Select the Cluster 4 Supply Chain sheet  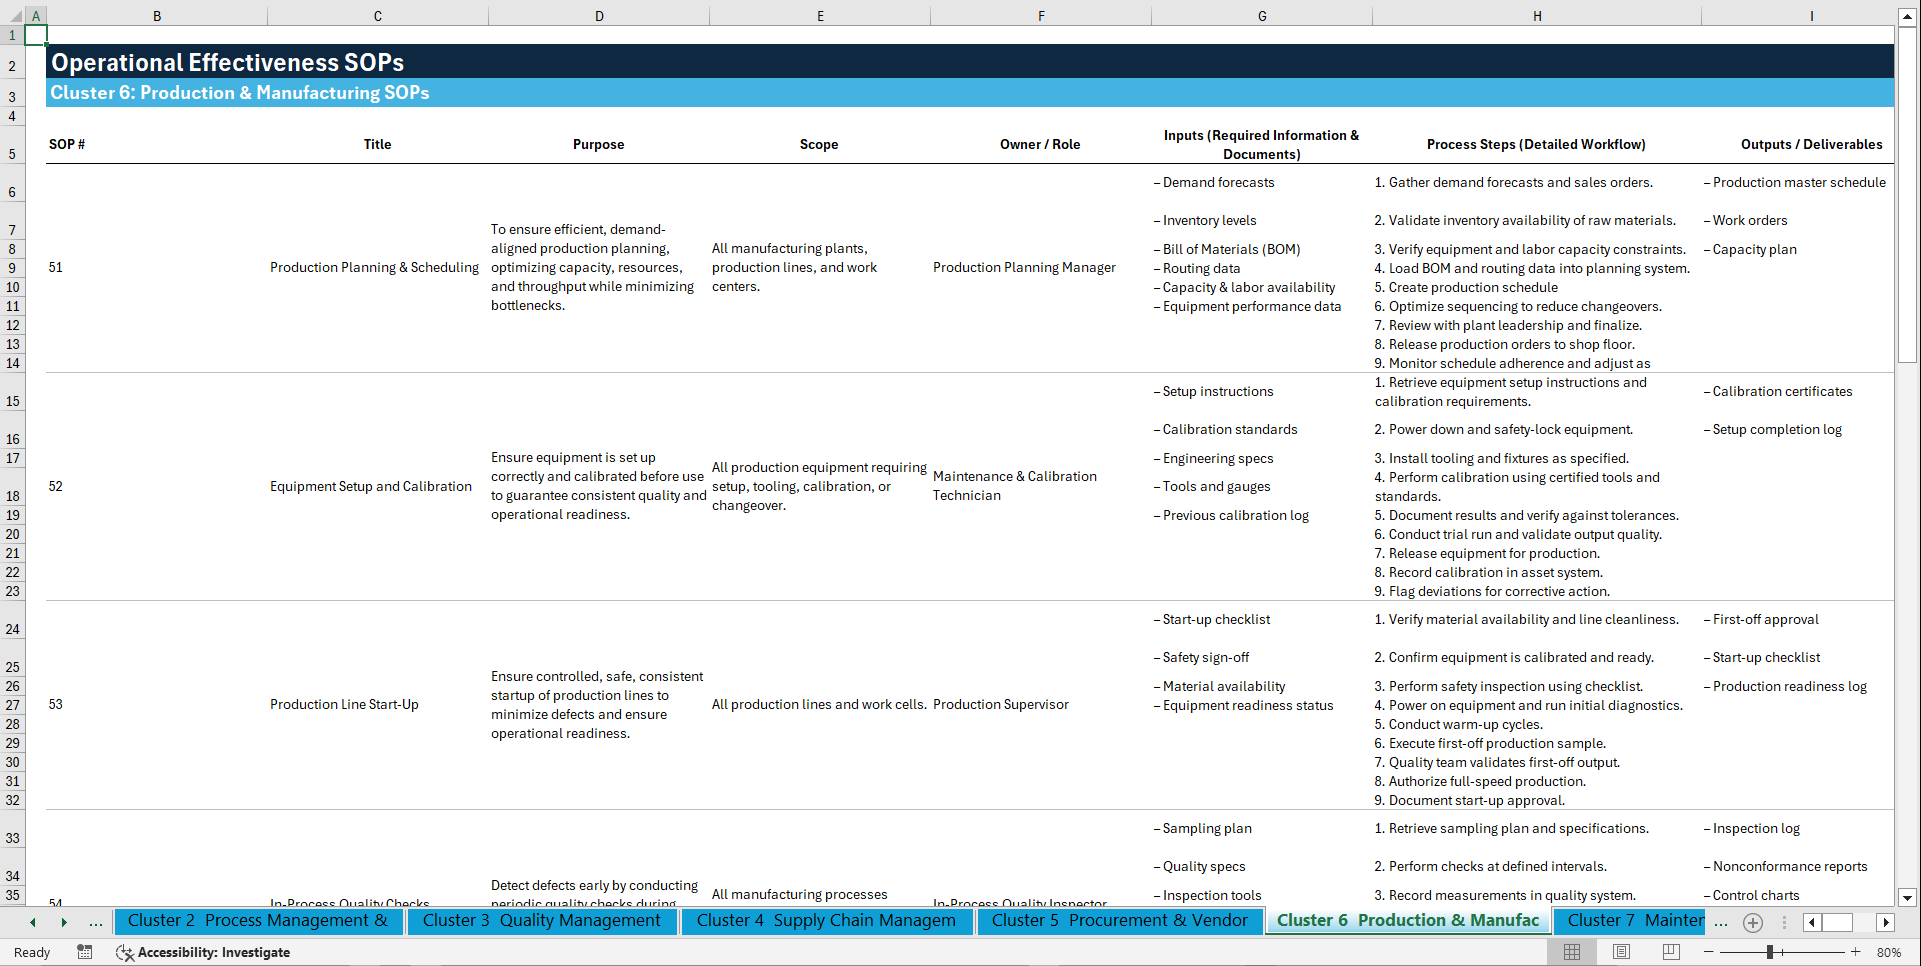click(827, 920)
